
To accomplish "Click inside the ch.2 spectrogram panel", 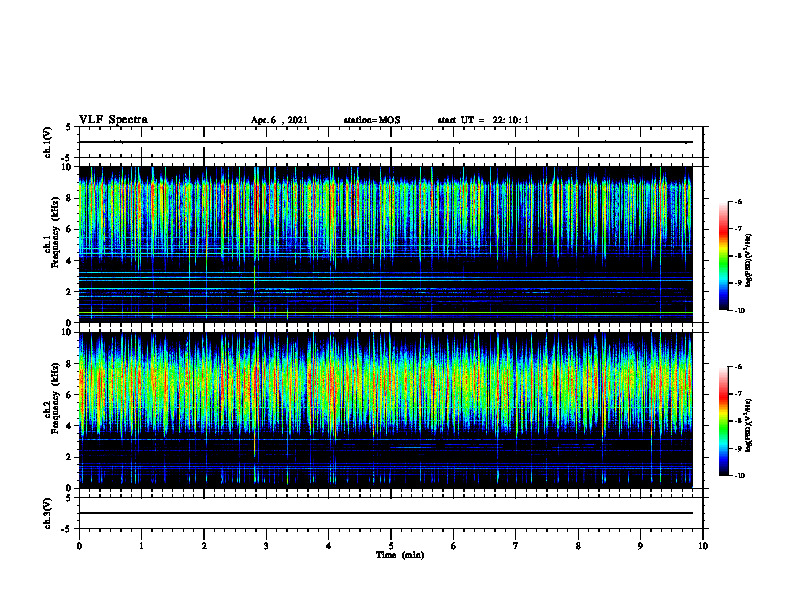I will point(386,410).
